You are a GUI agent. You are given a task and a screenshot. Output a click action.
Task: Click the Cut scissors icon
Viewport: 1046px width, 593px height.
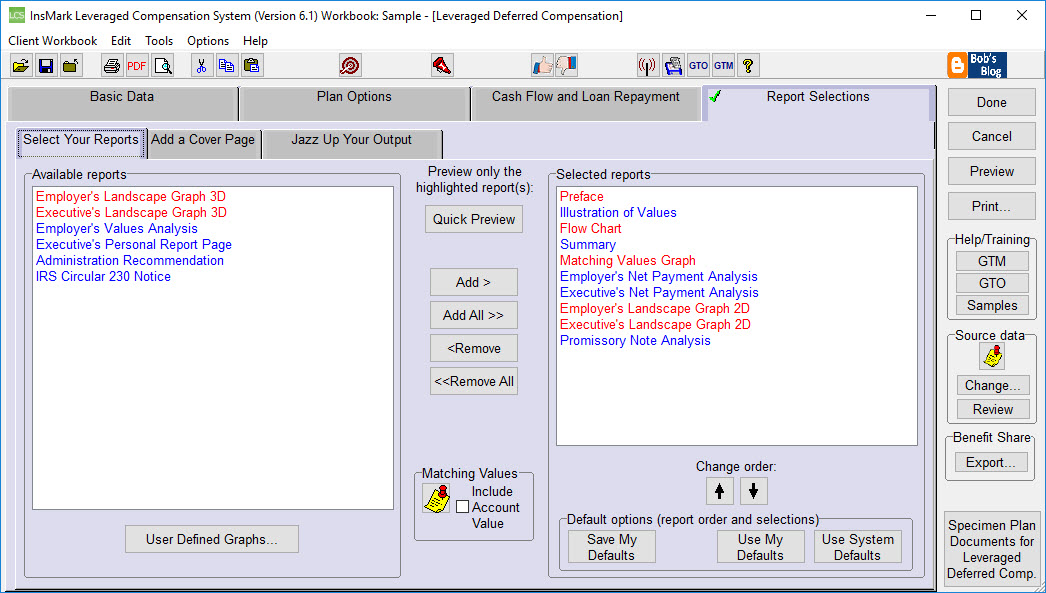point(200,64)
